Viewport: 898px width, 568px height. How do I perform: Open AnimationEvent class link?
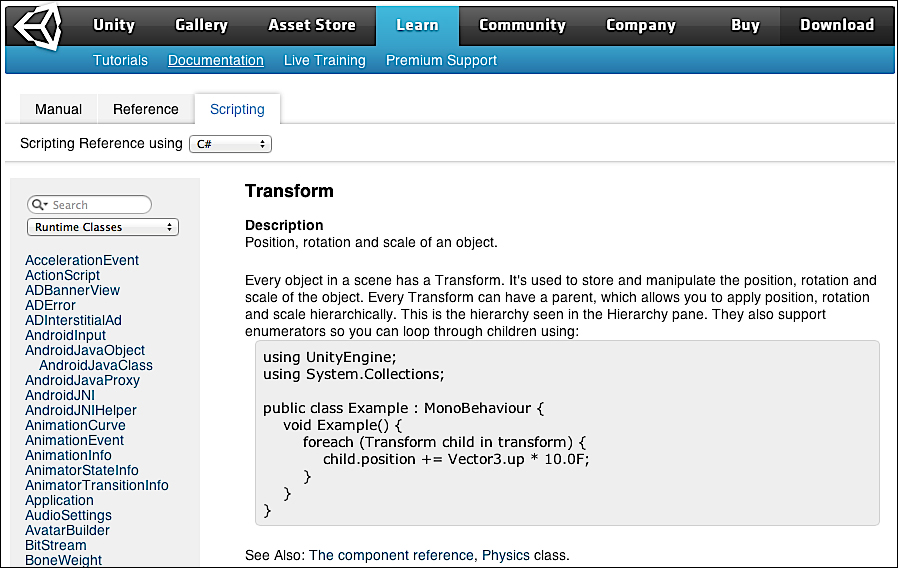pyautogui.click(x=74, y=440)
